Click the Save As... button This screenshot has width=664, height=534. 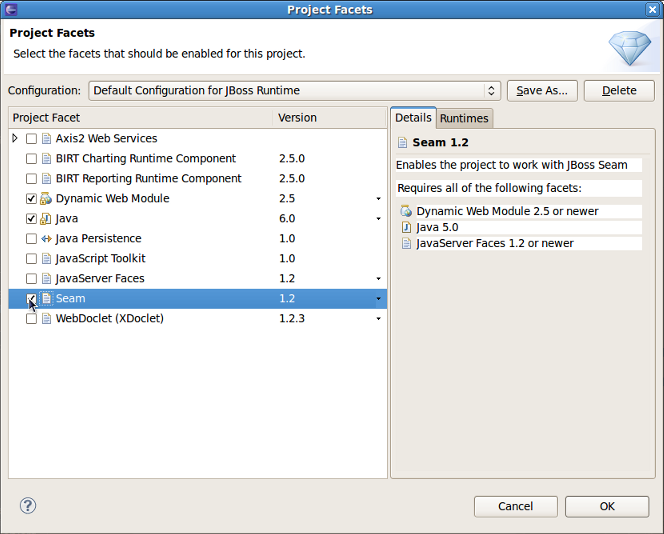pyautogui.click(x=542, y=90)
